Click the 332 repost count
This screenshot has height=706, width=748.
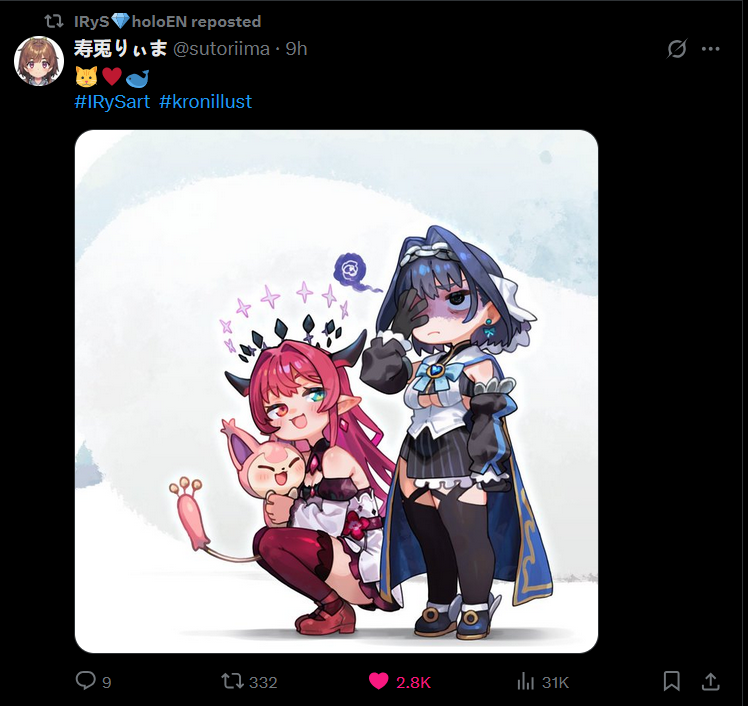[263, 683]
